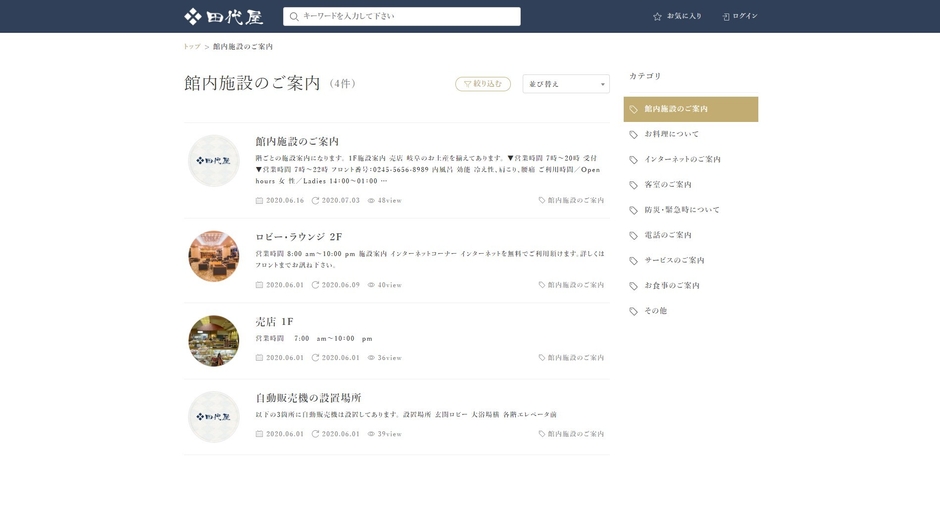The width and height of the screenshot is (940, 530).
Task: Open the 絞り込む filter button
Action: pos(483,84)
